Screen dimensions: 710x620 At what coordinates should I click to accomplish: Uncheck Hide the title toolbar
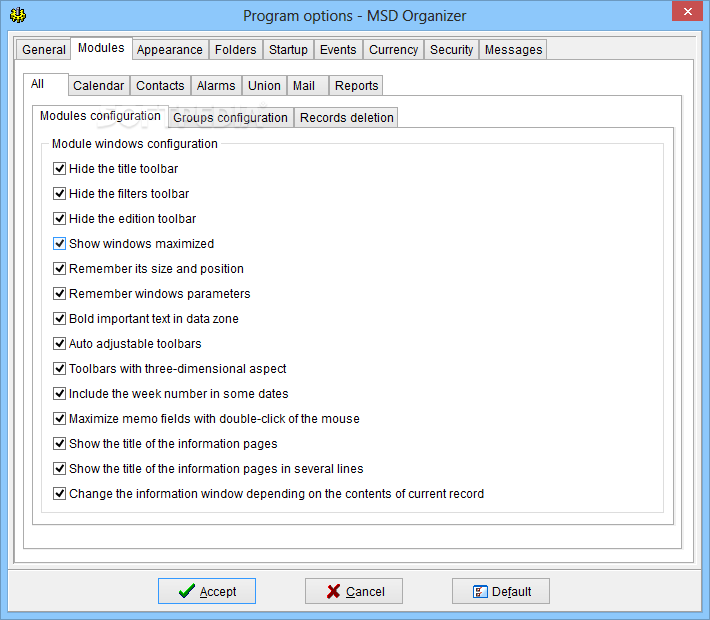tap(59, 168)
